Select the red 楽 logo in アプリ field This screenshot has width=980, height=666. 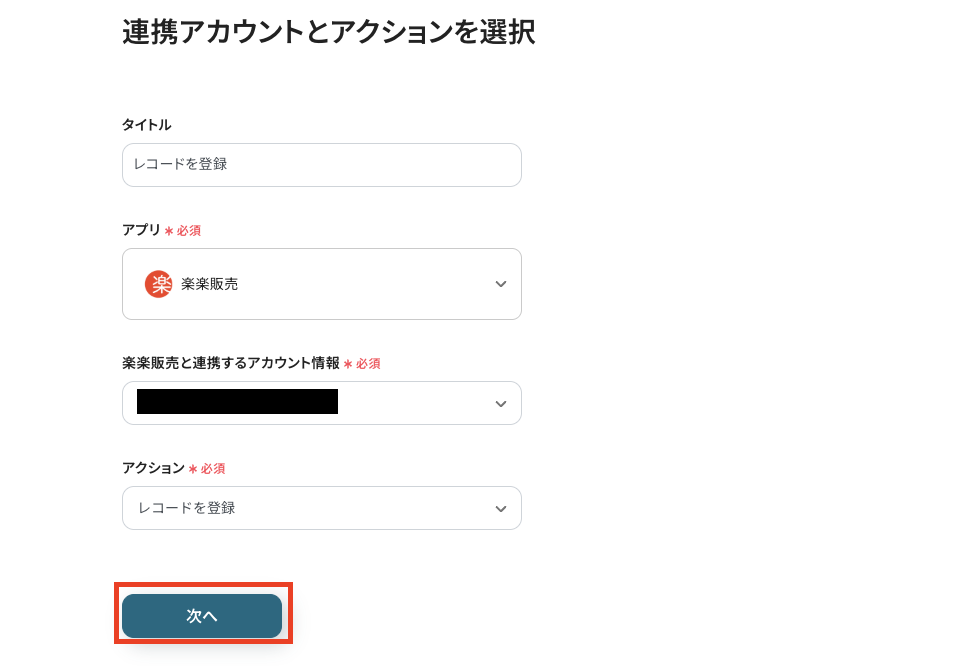tap(158, 284)
